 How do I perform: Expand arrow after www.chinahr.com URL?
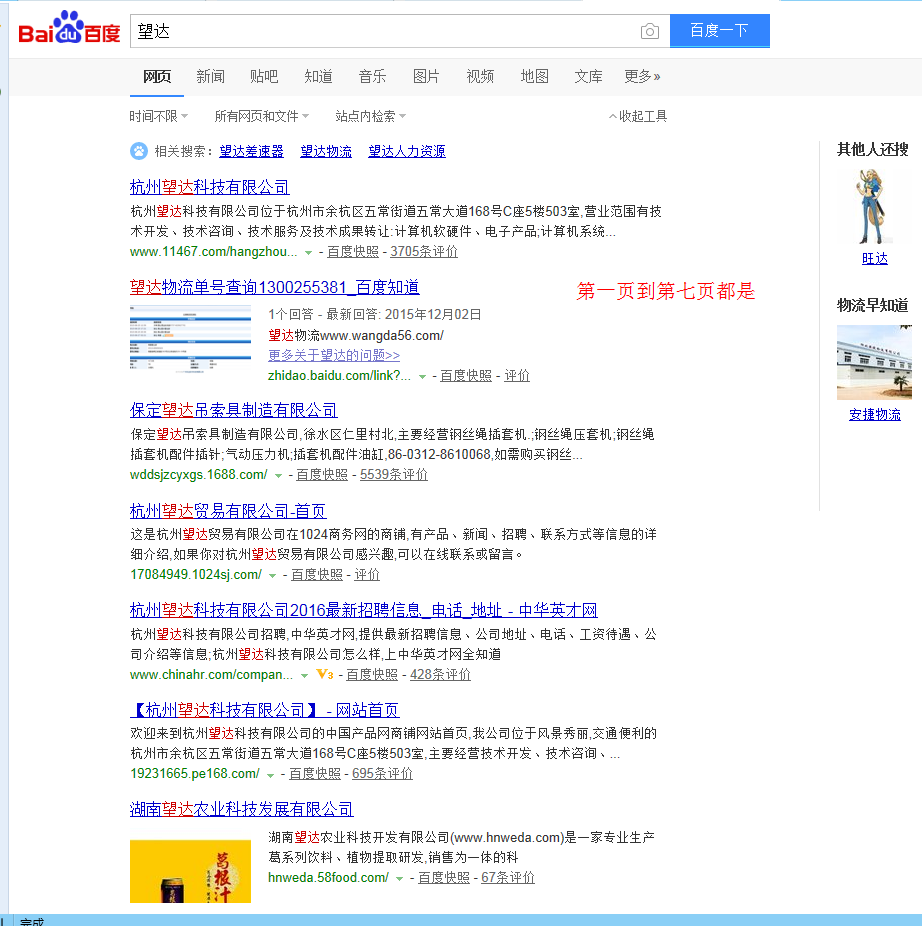click(x=304, y=676)
